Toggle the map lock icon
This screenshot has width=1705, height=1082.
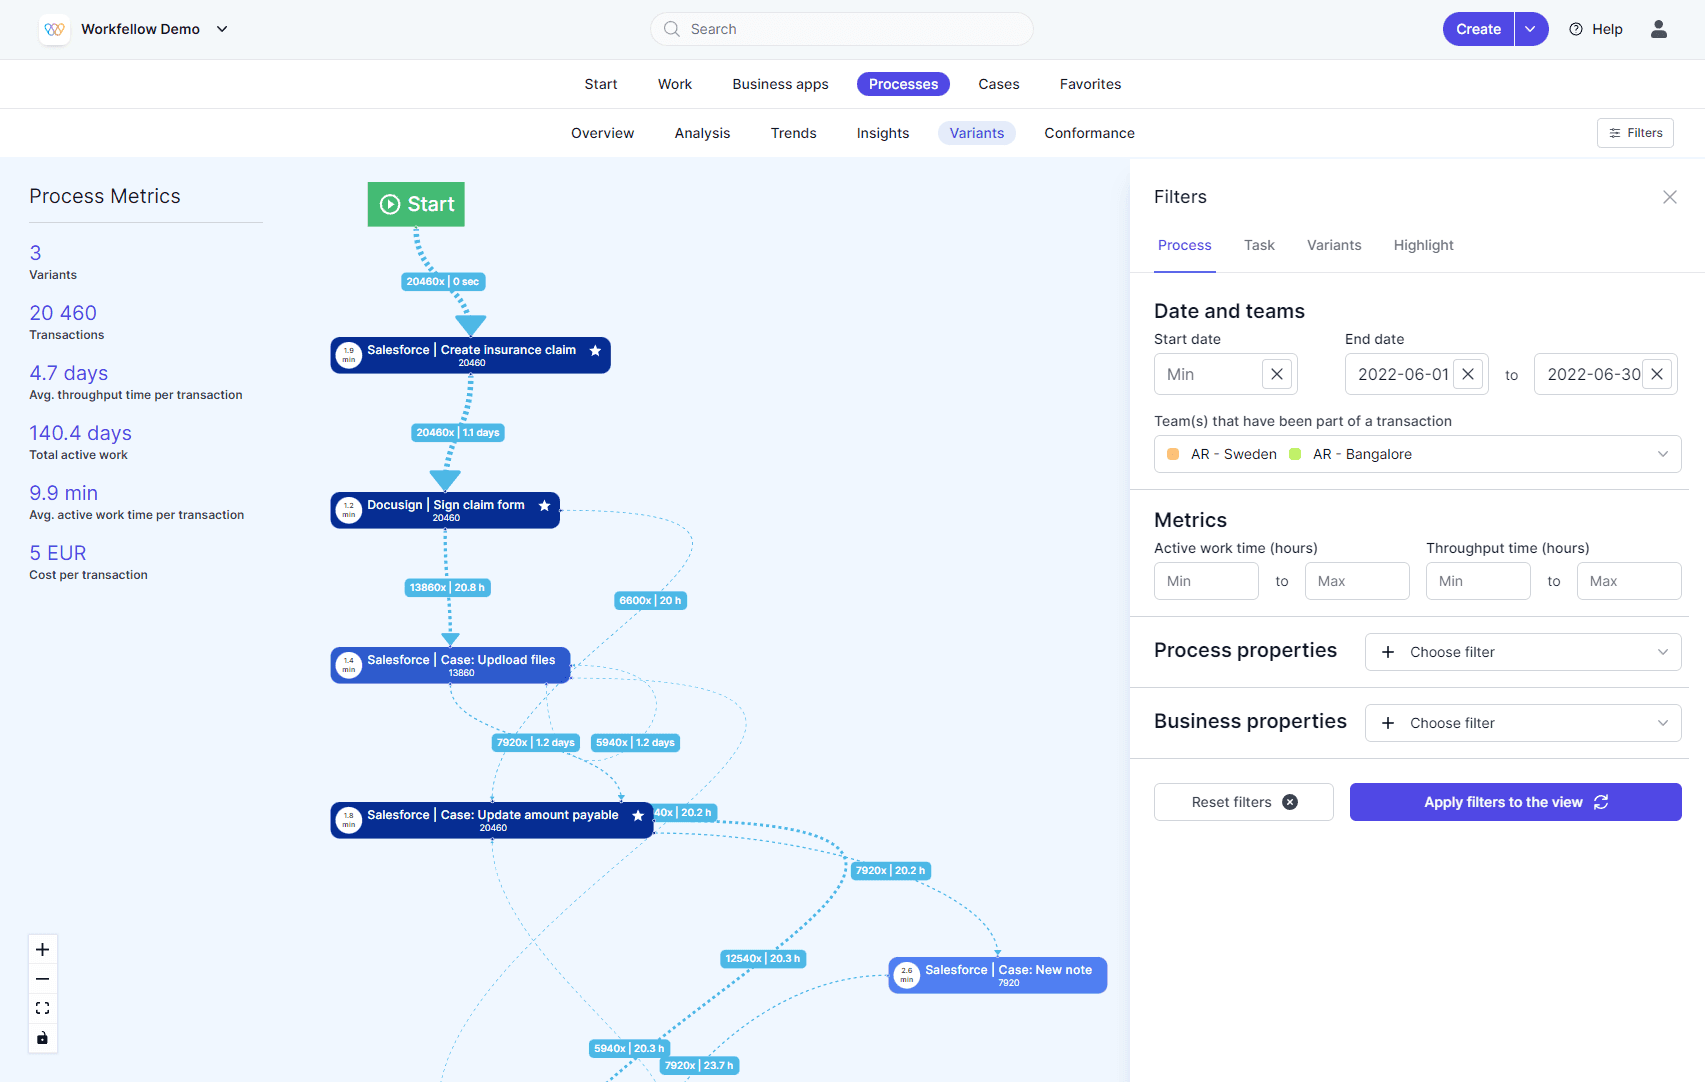42,1038
